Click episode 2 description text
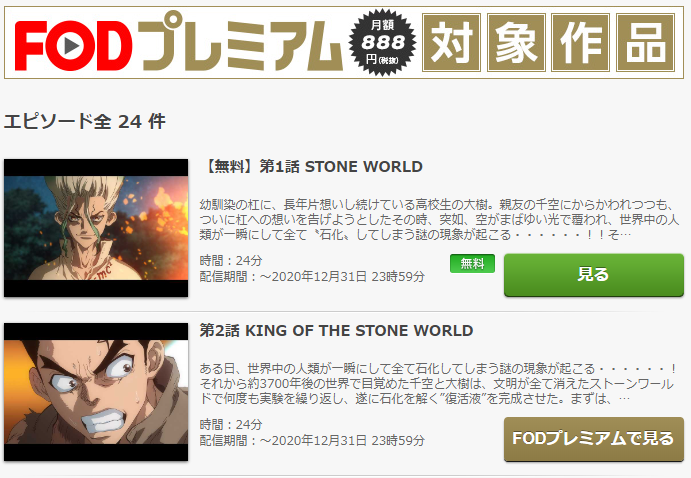The image size is (691, 478). [x=438, y=383]
